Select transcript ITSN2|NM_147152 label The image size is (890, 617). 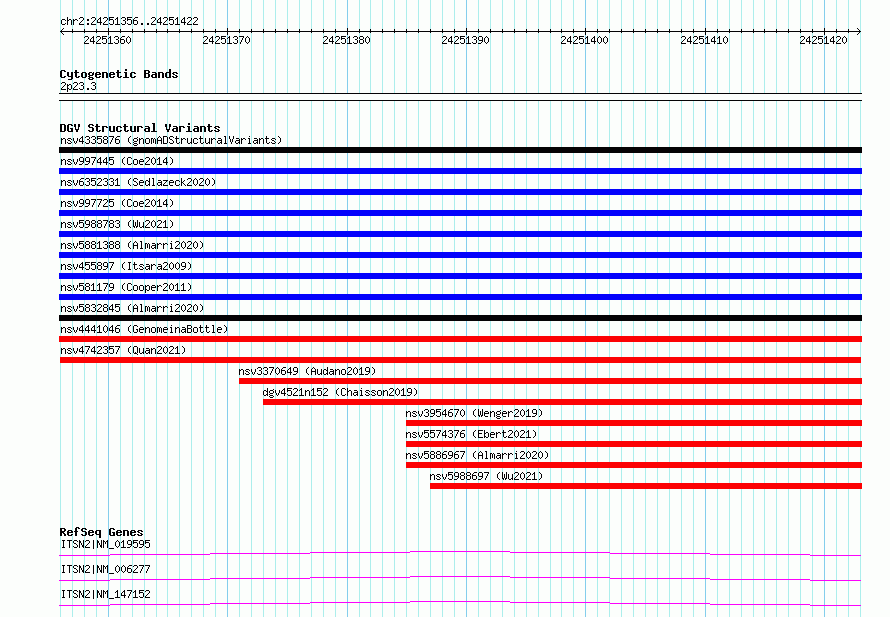tap(106, 594)
